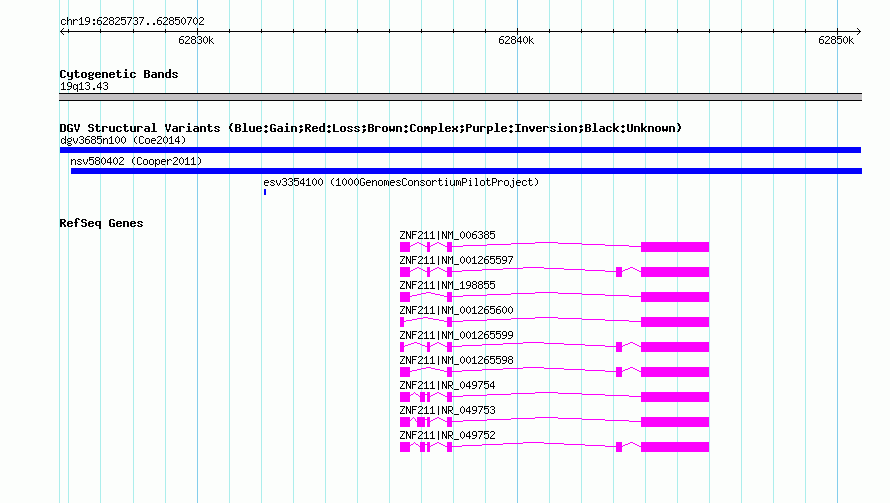Select the first exon of NM_006385

click(405, 247)
